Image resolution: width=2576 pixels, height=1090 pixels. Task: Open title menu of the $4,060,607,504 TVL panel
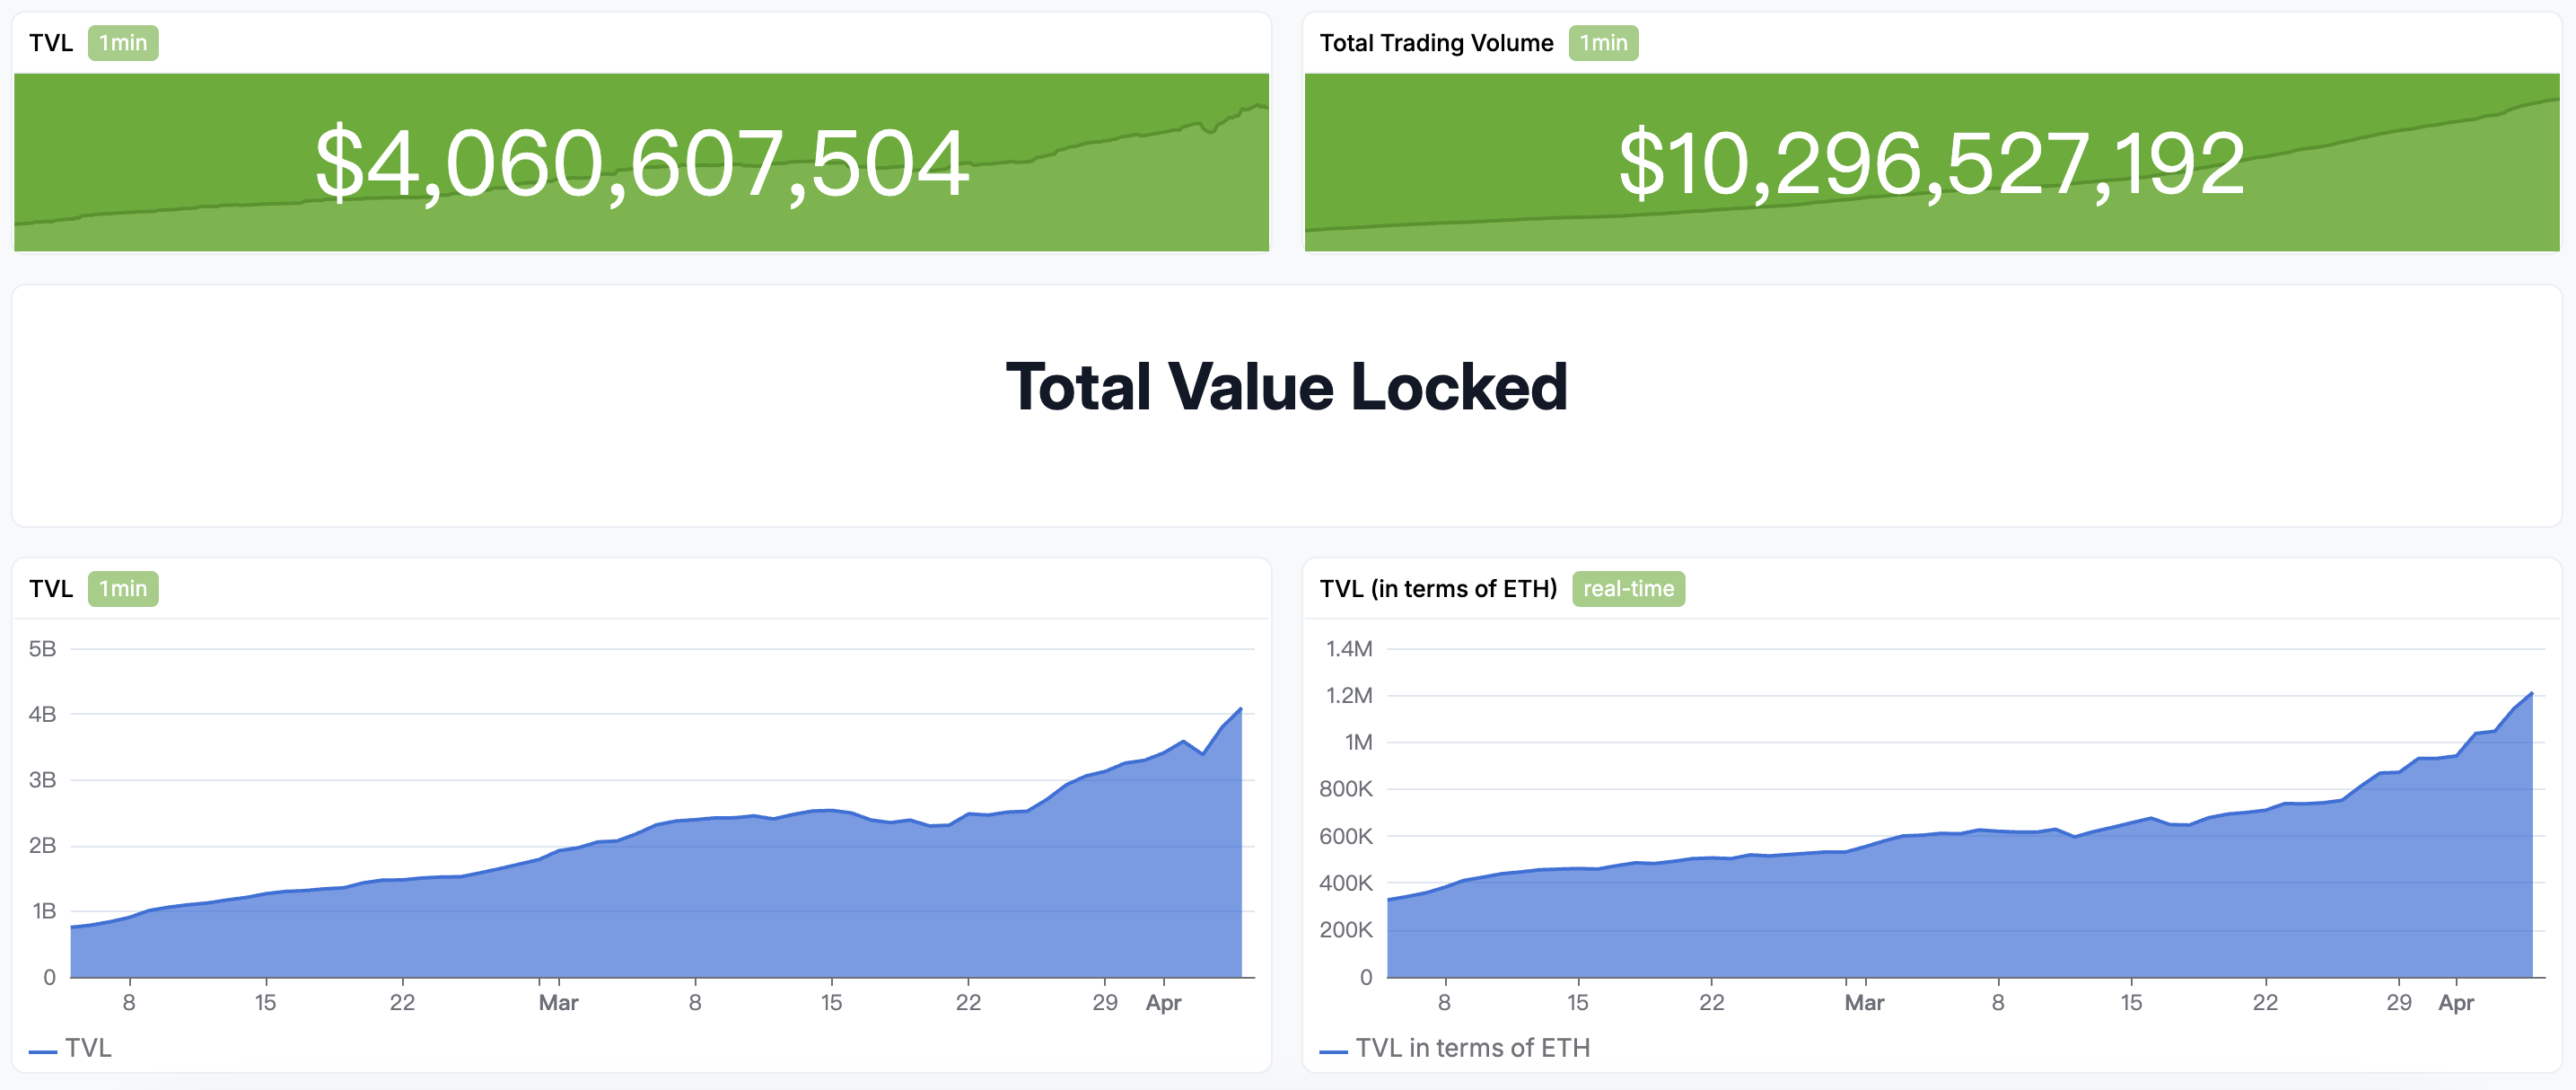pos(51,43)
